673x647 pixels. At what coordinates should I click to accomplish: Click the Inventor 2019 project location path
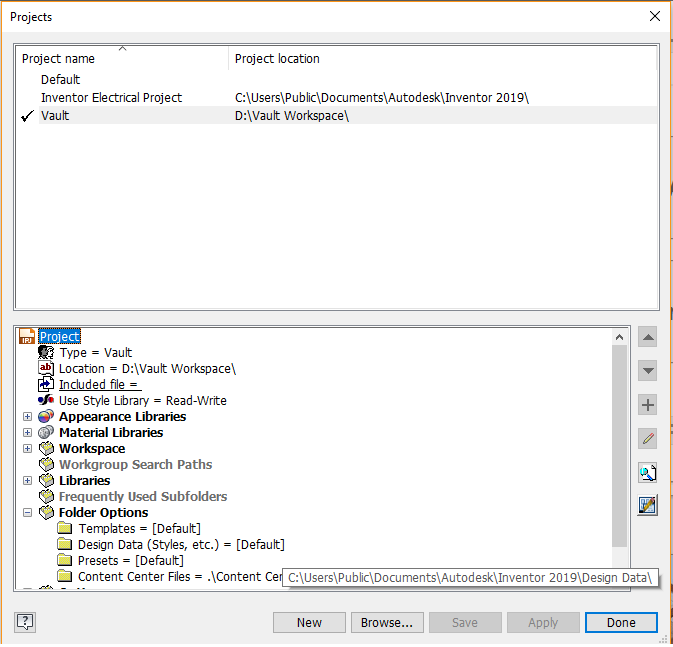(382, 98)
